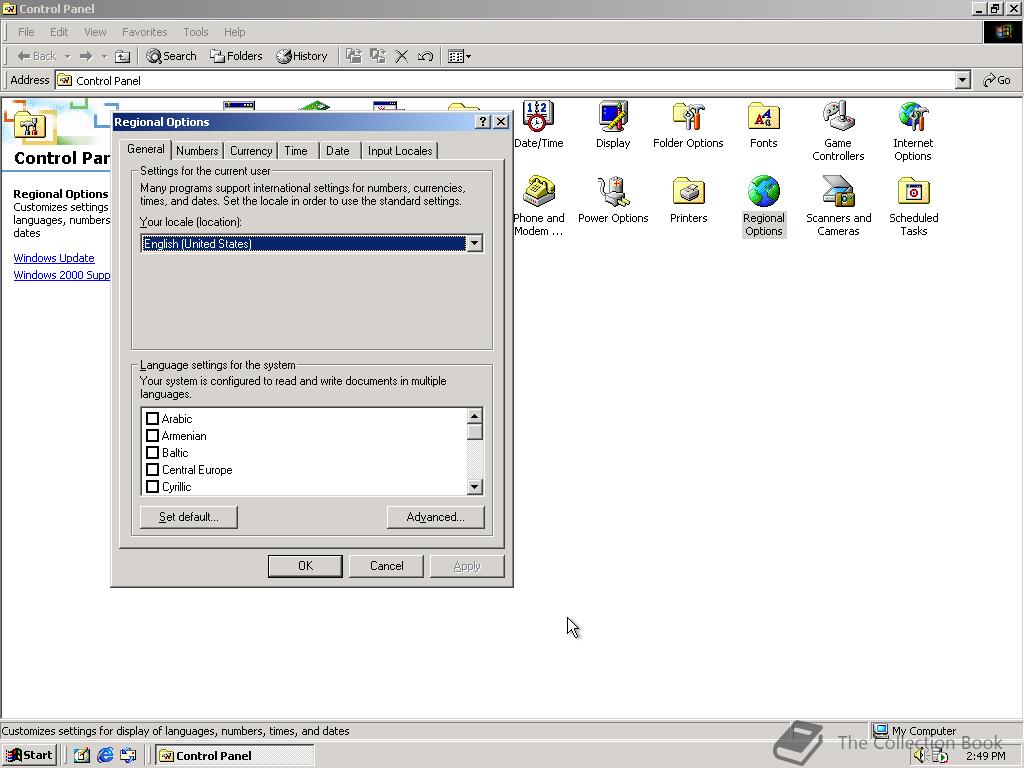Image resolution: width=1024 pixels, height=768 pixels.
Task: Open the Help menu
Action: 234,32
